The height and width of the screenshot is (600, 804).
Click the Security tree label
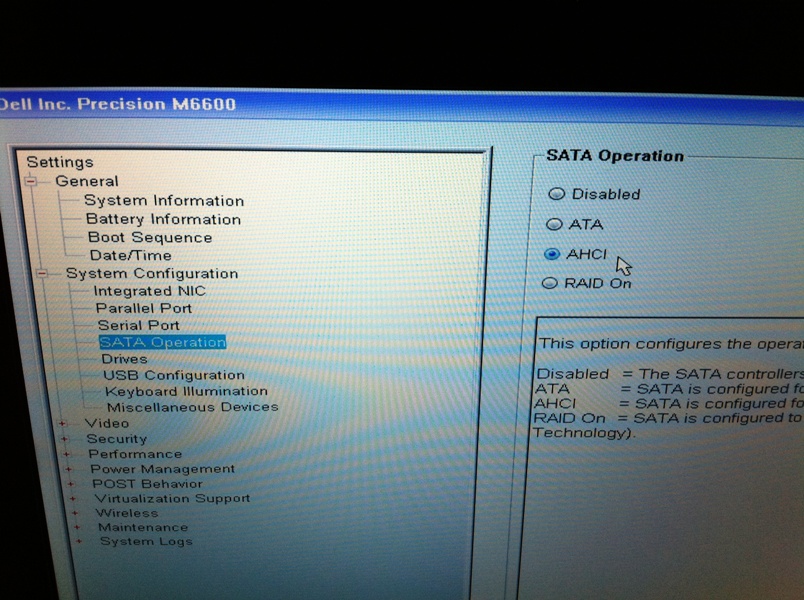pyautogui.click(x=117, y=439)
